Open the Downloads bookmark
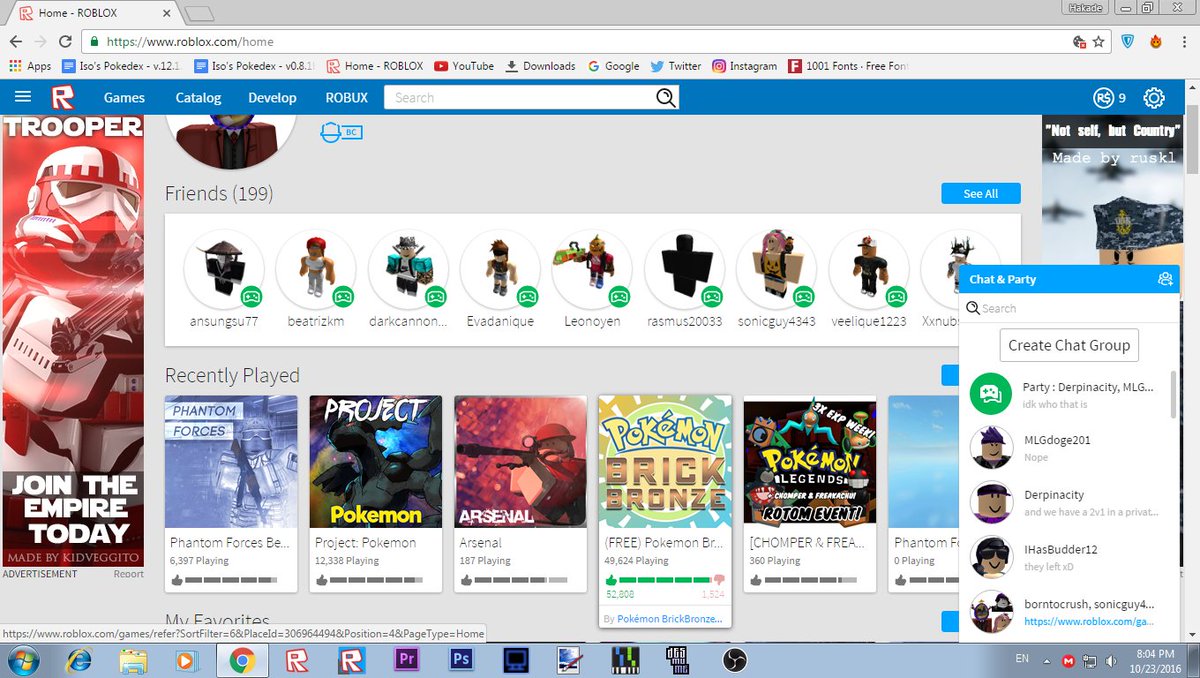1200x678 pixels. [x=541, y=66]
